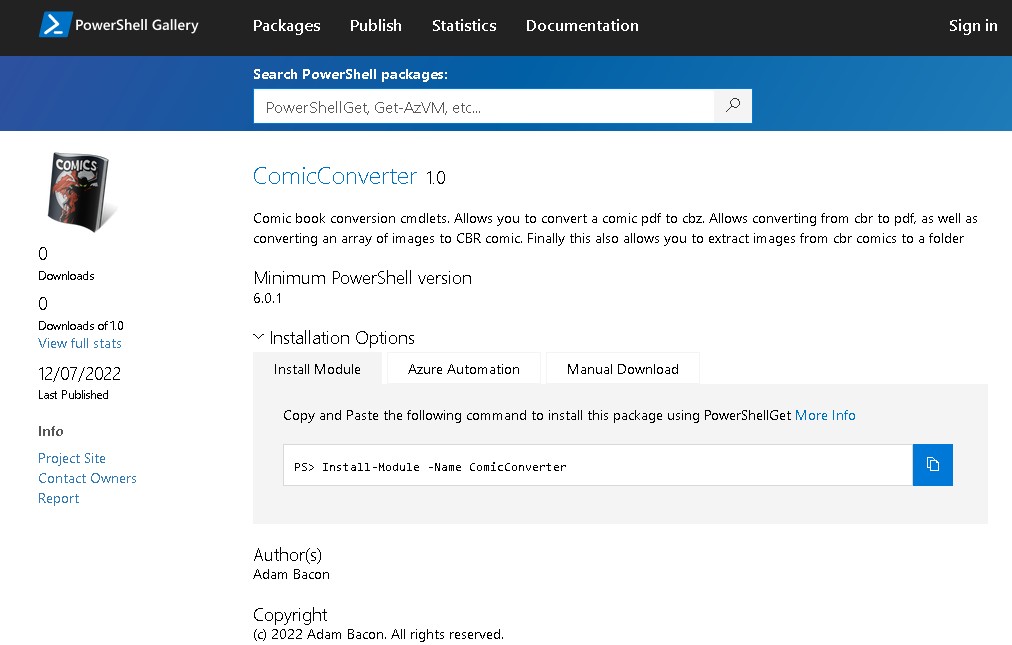Open Documentation from the top navigation
Viewport: 1012px width, 645px height.
pyautogui.click(x=582, y=26)
